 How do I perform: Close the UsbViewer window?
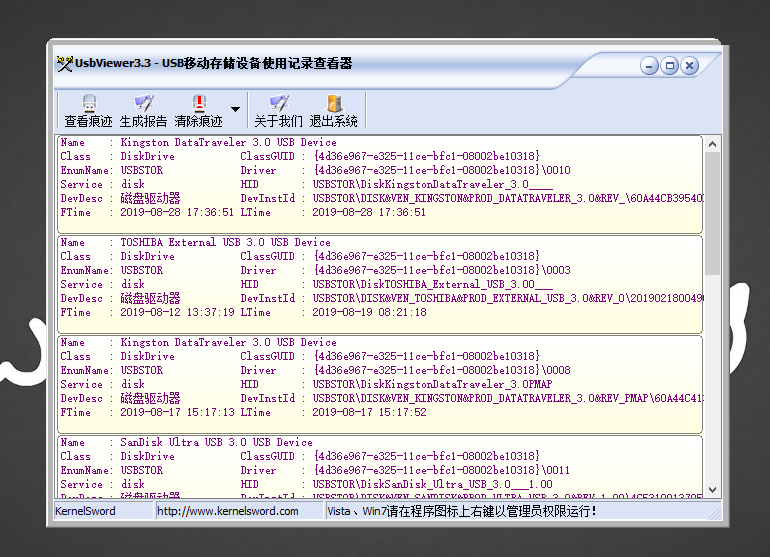click(689, 65)
